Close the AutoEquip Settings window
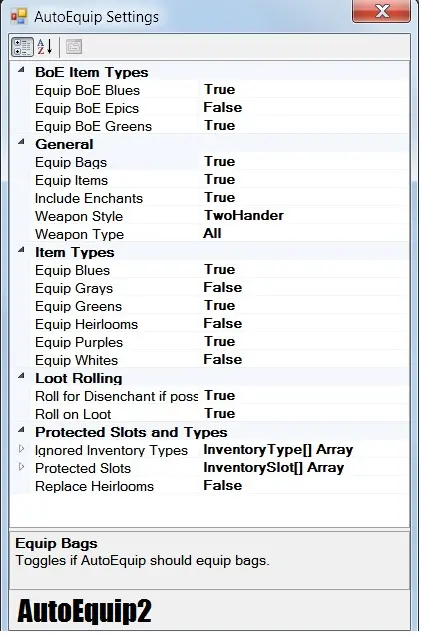Image resolution: width=421 pixels, height=635 pixels. pyautogui.click(x=381, y=11)
